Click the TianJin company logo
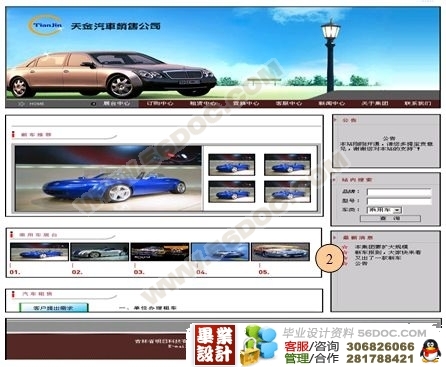Image resolution: width=446 pixels, height=367 pixels. coord(45,25)
